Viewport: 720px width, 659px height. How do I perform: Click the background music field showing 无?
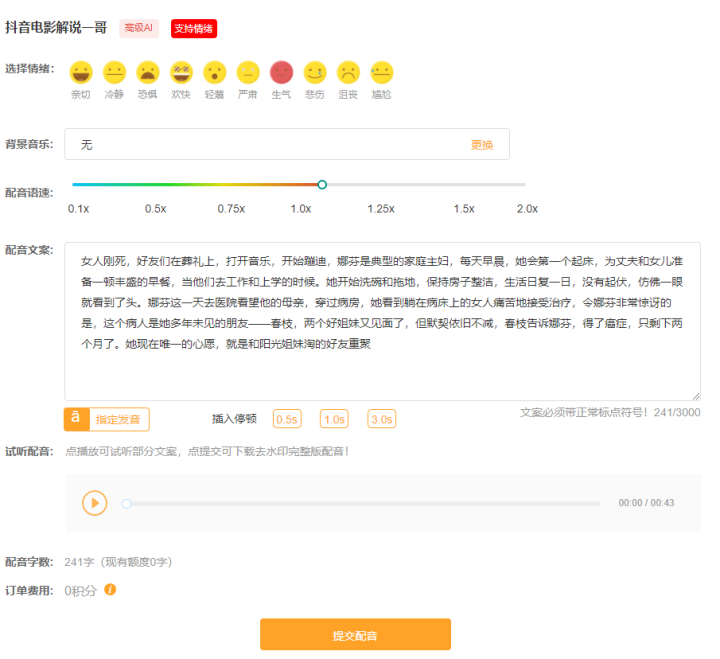pyautogui.click(x=287, y=144)
